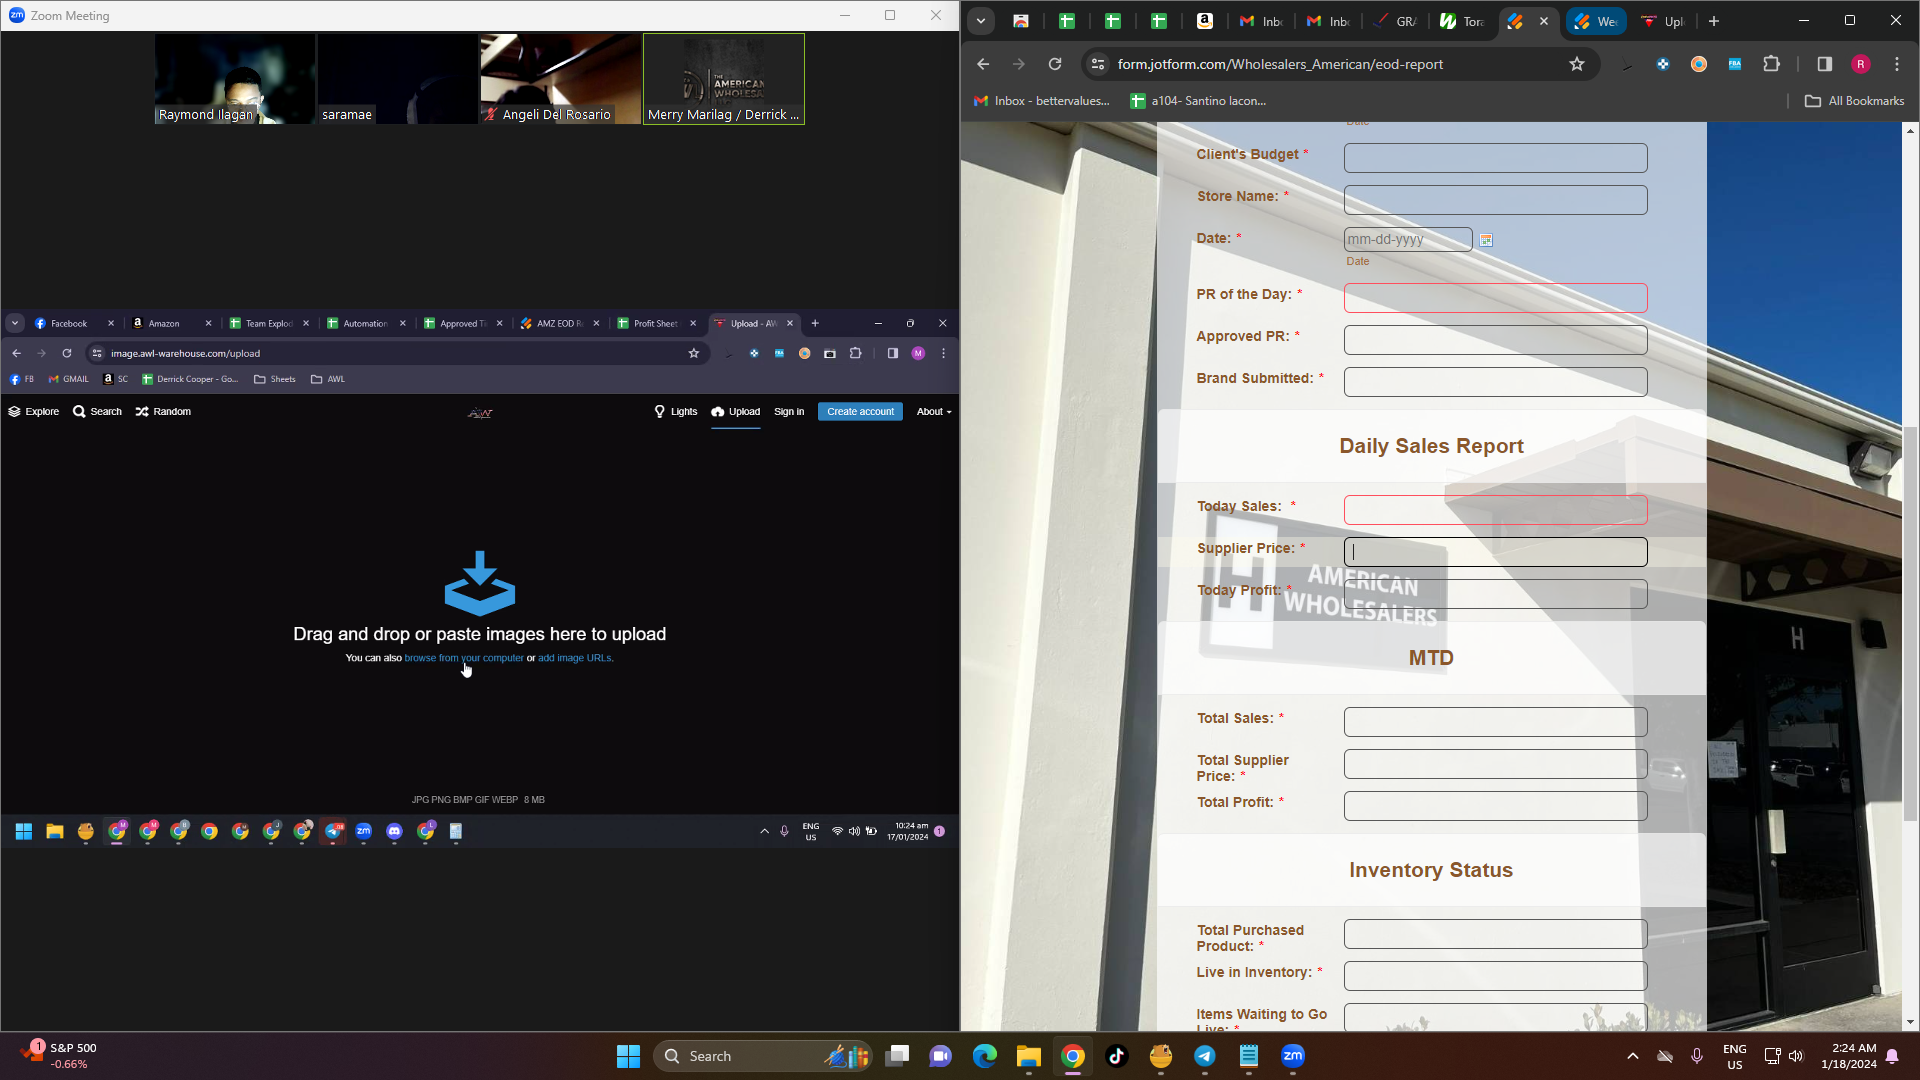Open Microsoft Edge from the taskbar
Viewport: 1920px width, 1080px height.
985,1056
